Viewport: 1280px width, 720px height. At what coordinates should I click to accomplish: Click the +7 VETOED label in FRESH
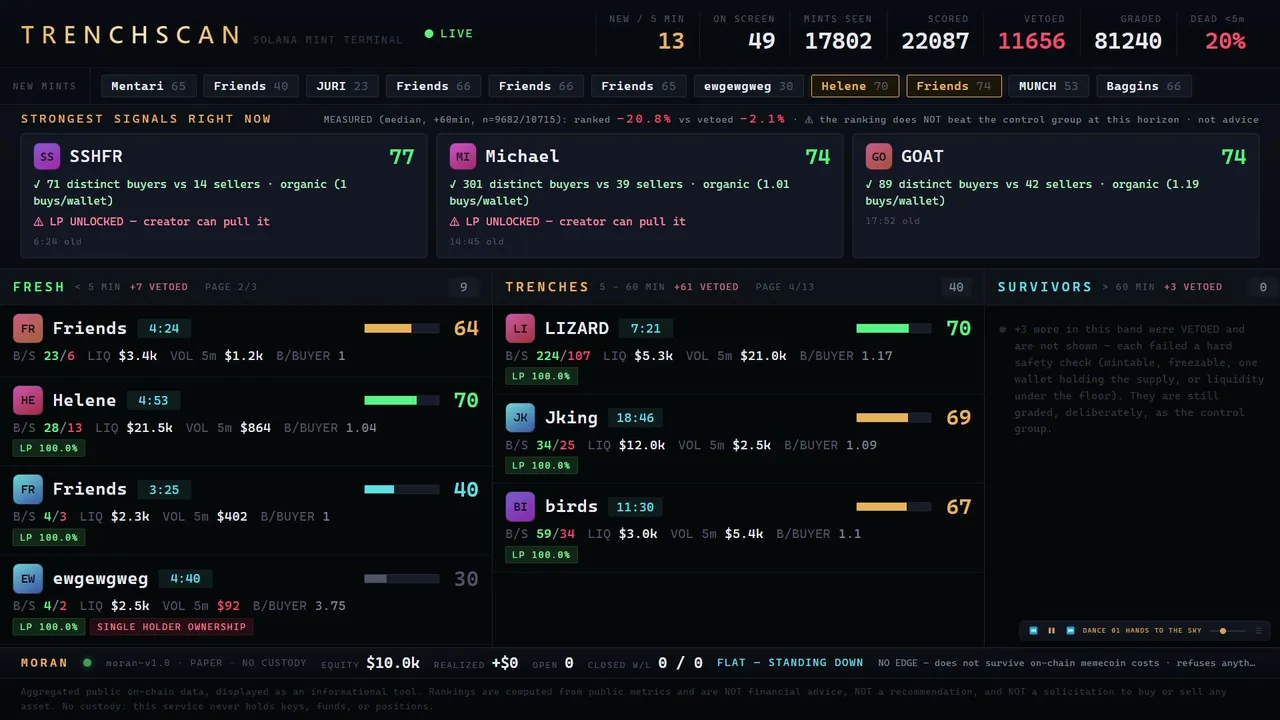(x=159, y=287)
